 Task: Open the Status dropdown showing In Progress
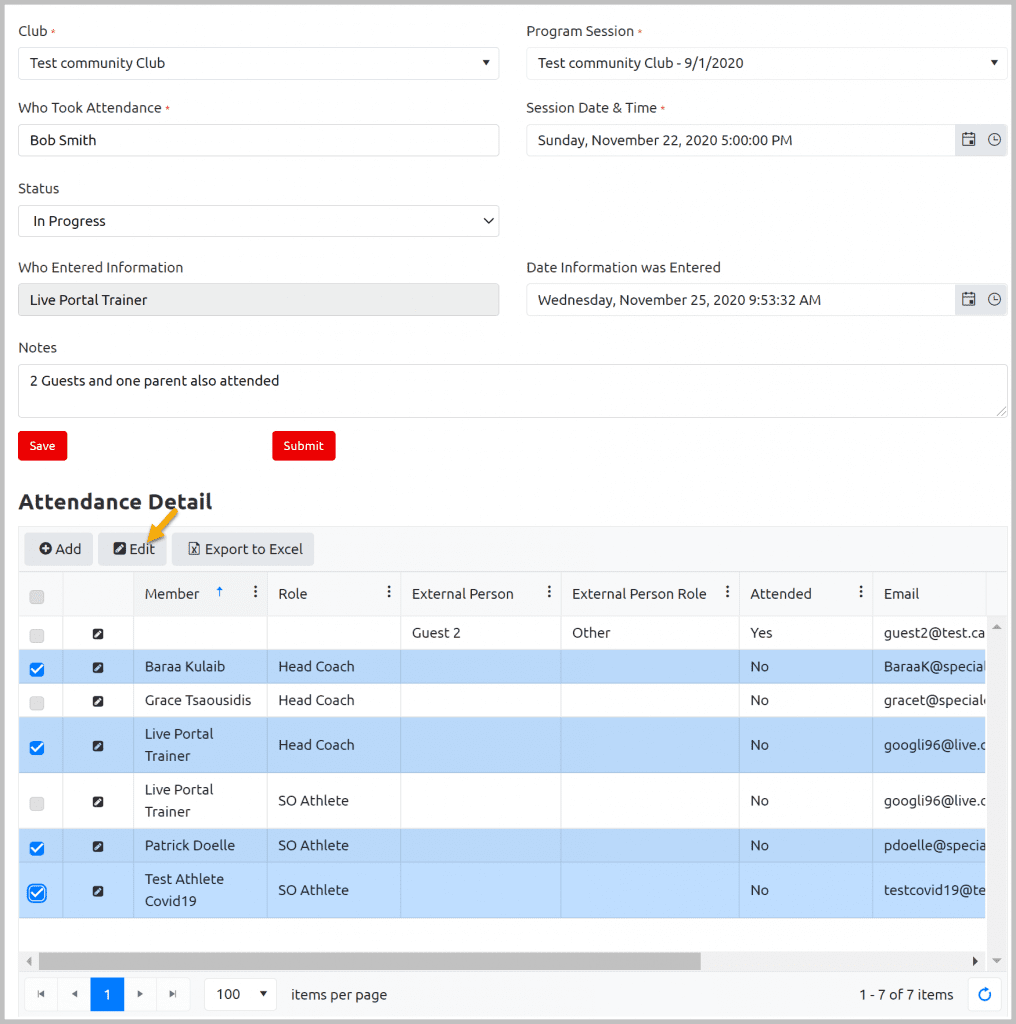coord(258,221)
